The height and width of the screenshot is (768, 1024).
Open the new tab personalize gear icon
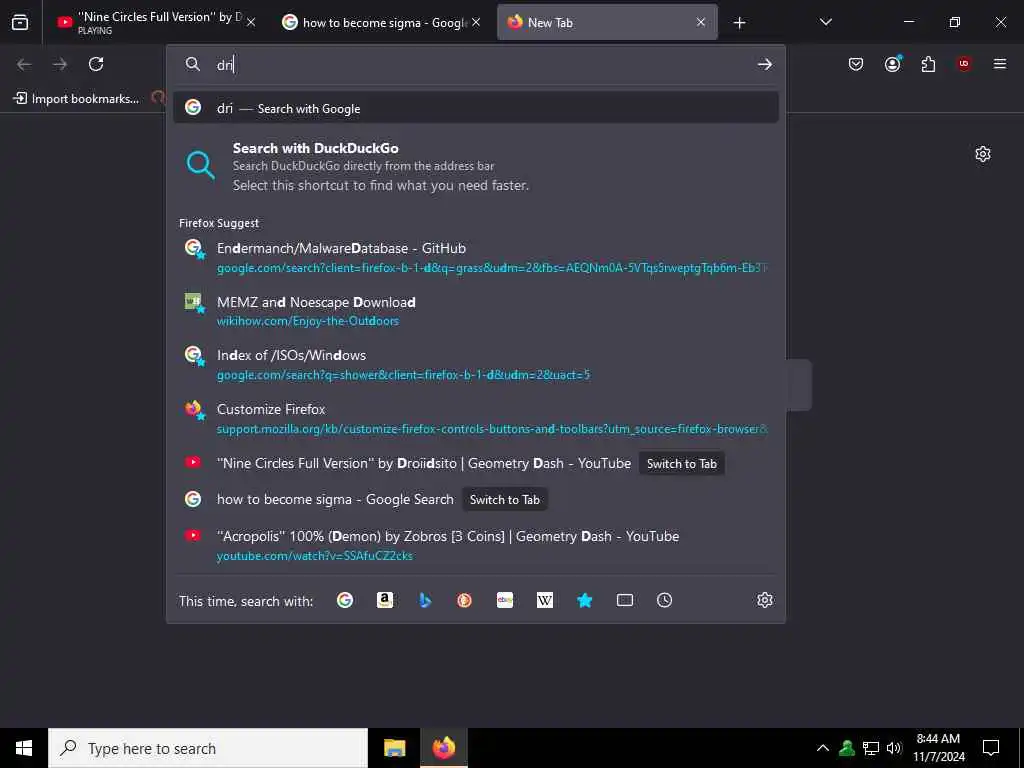coord(983,154)
